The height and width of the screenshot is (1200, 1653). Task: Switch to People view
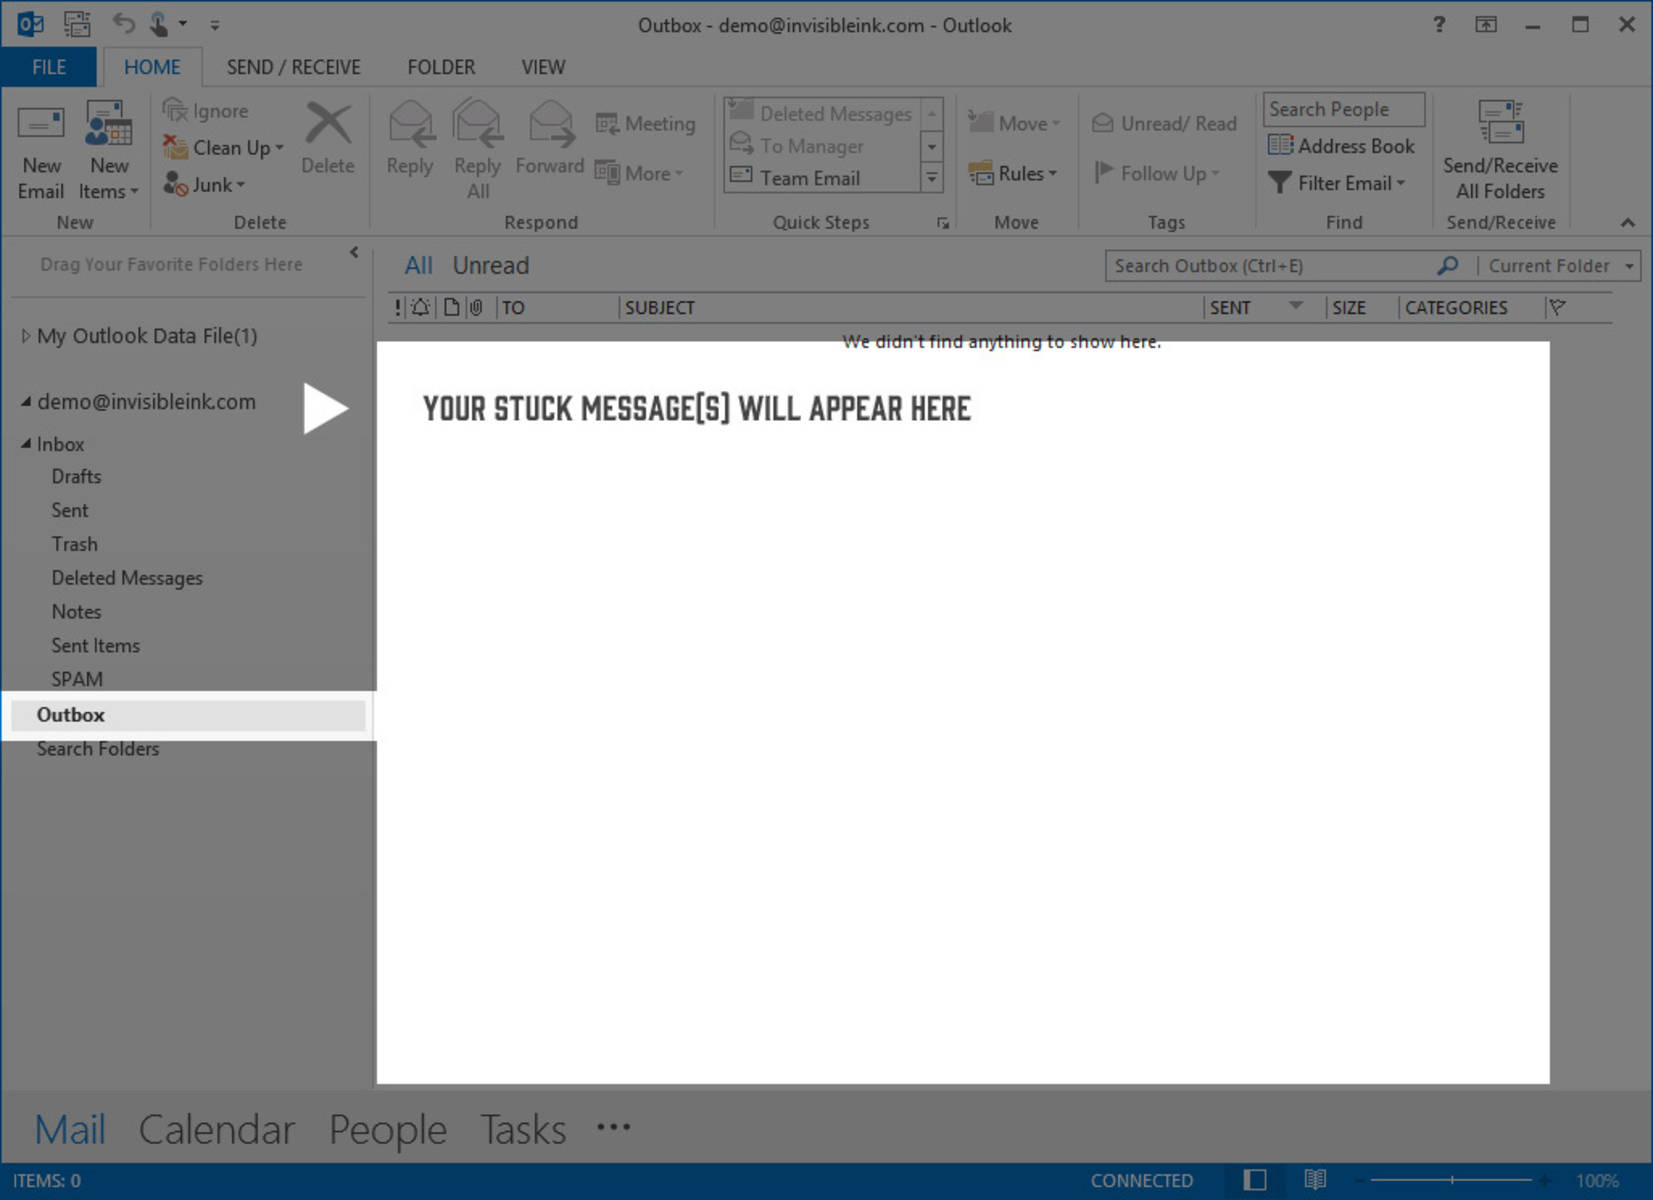click(x=388, y=1129)
